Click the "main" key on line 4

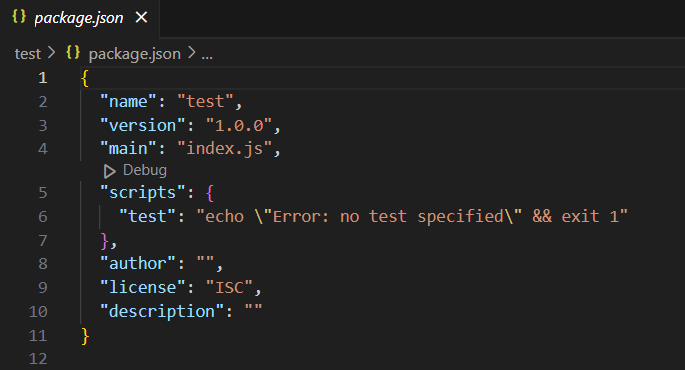pyautogui.click(x=128, y=149)
